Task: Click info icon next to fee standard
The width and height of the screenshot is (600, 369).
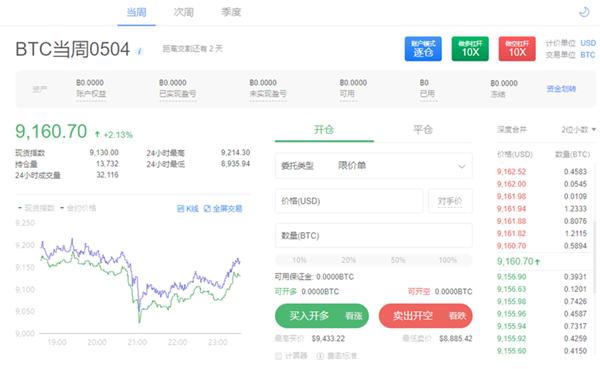Action: tap(320, 356)
